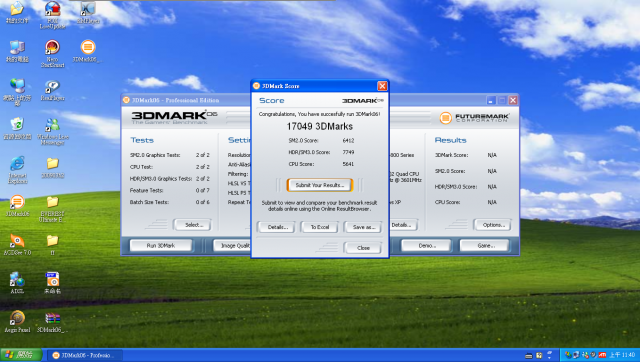Open score Details in the 3DMark Score dialog

276,227
